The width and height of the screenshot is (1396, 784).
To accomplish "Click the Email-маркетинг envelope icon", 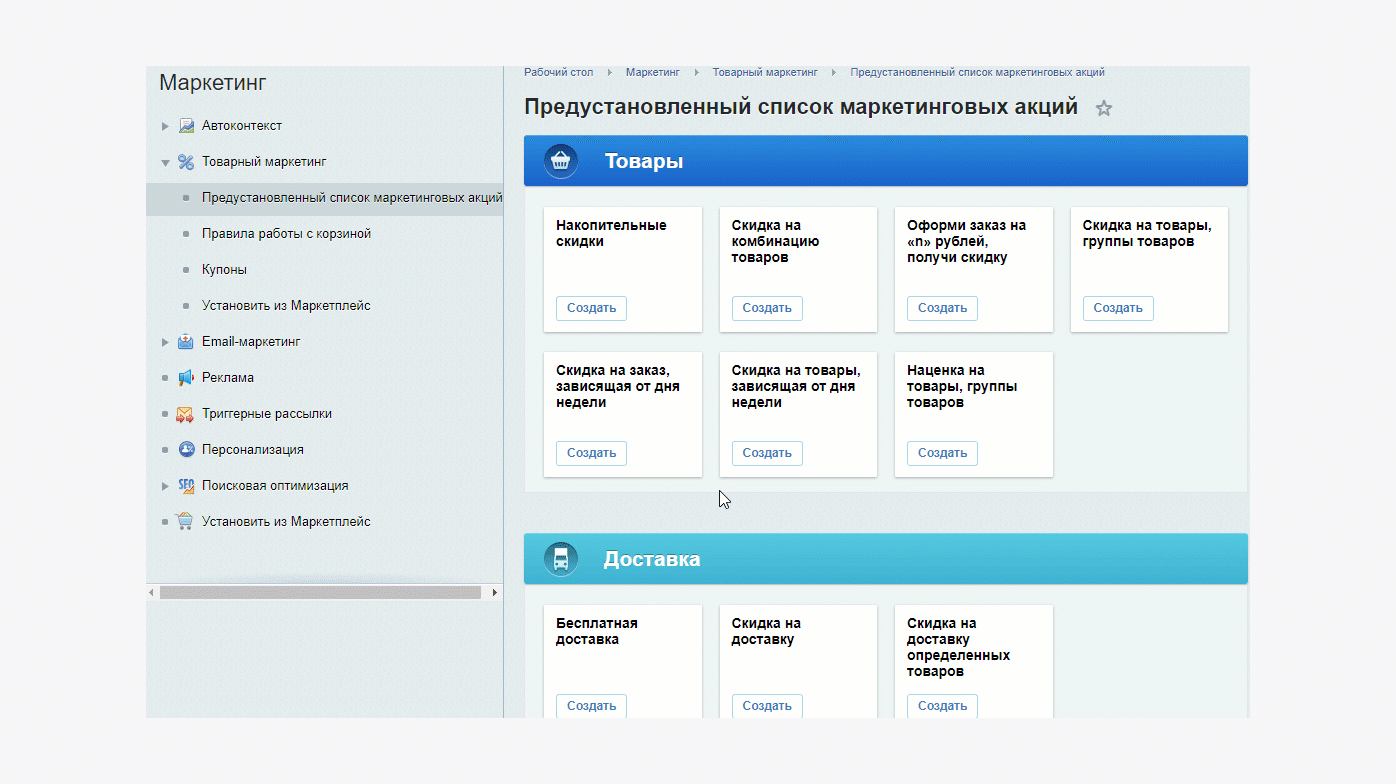I will tap(186, 342).
